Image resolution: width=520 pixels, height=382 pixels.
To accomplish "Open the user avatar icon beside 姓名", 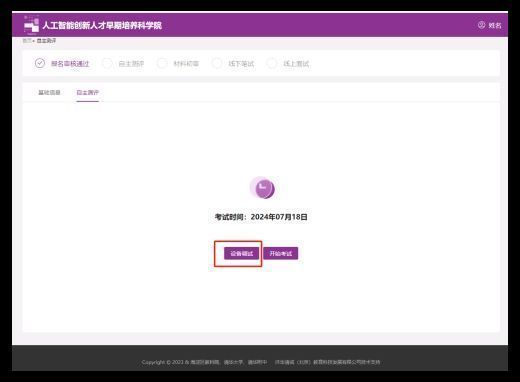I will (x=481, y=25).
